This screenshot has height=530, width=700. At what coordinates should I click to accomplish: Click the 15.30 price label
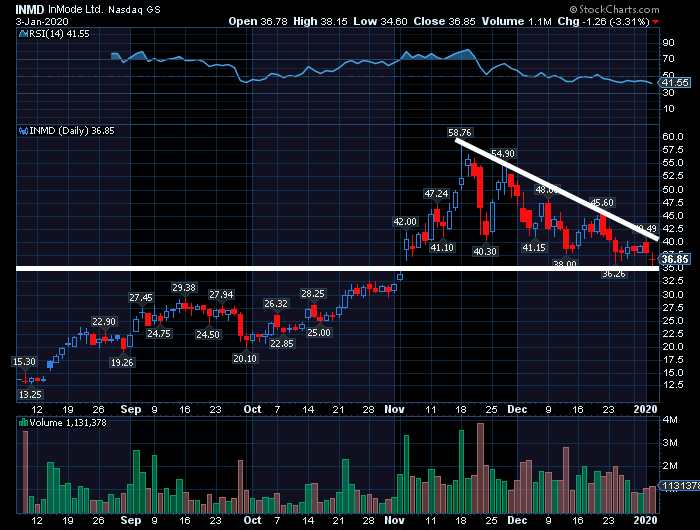coord(24,362)
